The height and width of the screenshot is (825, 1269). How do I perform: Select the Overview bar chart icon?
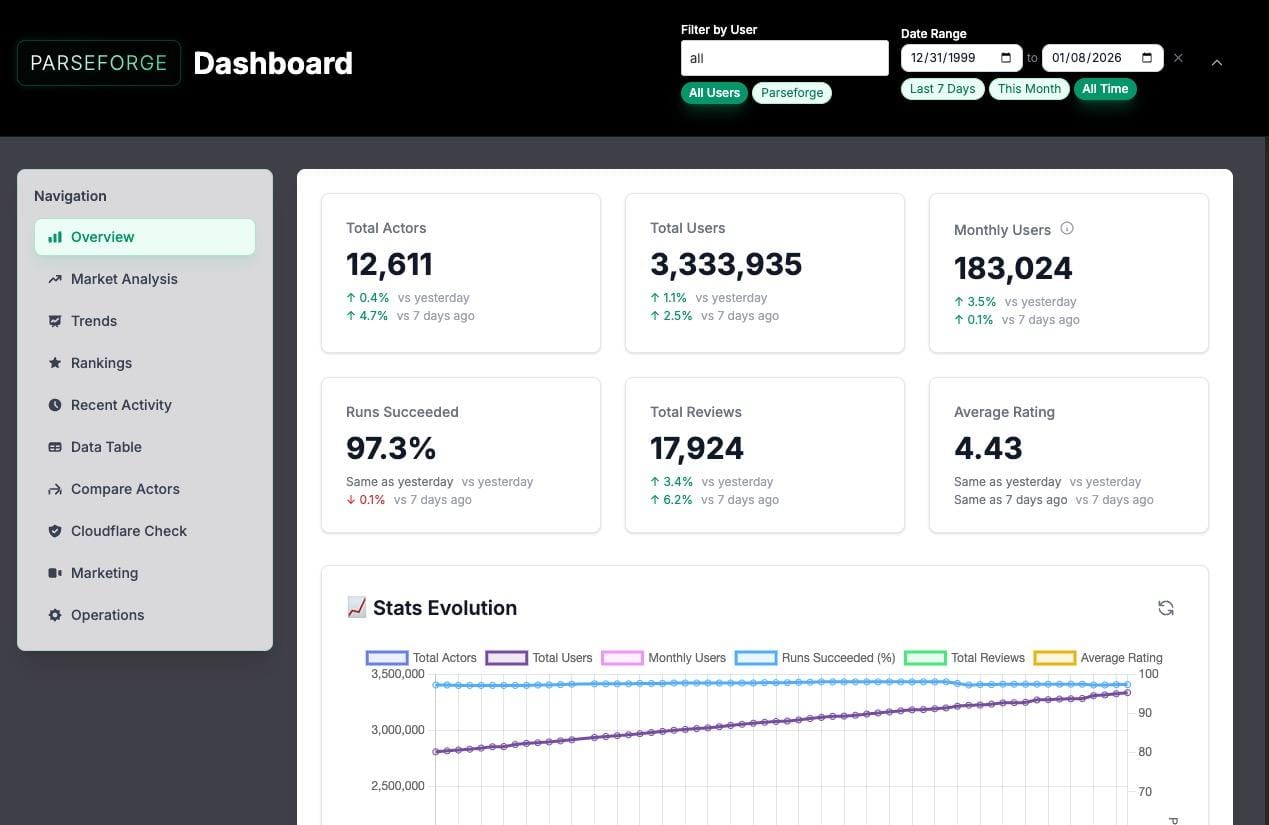[55, 237]
